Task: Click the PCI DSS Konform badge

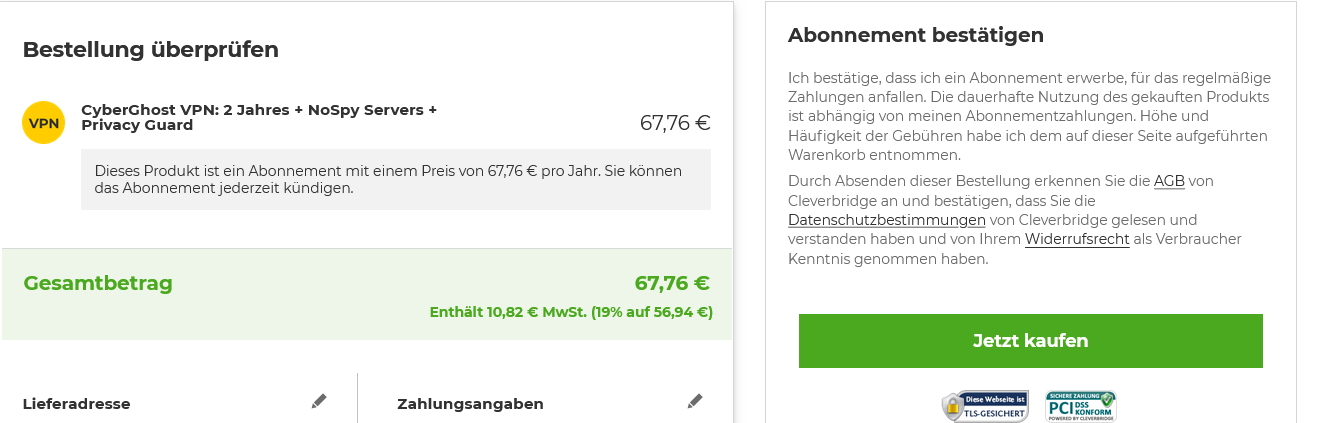Action: pyautogui.click(x=1081, y=406)
